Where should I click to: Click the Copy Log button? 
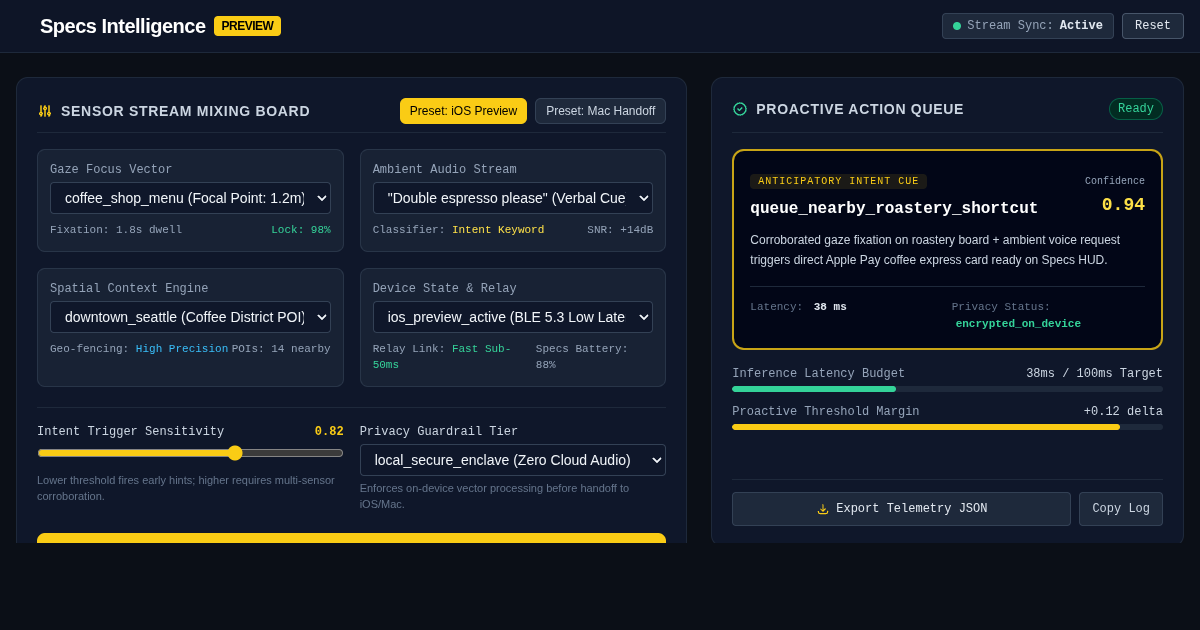click(1121, 509)
